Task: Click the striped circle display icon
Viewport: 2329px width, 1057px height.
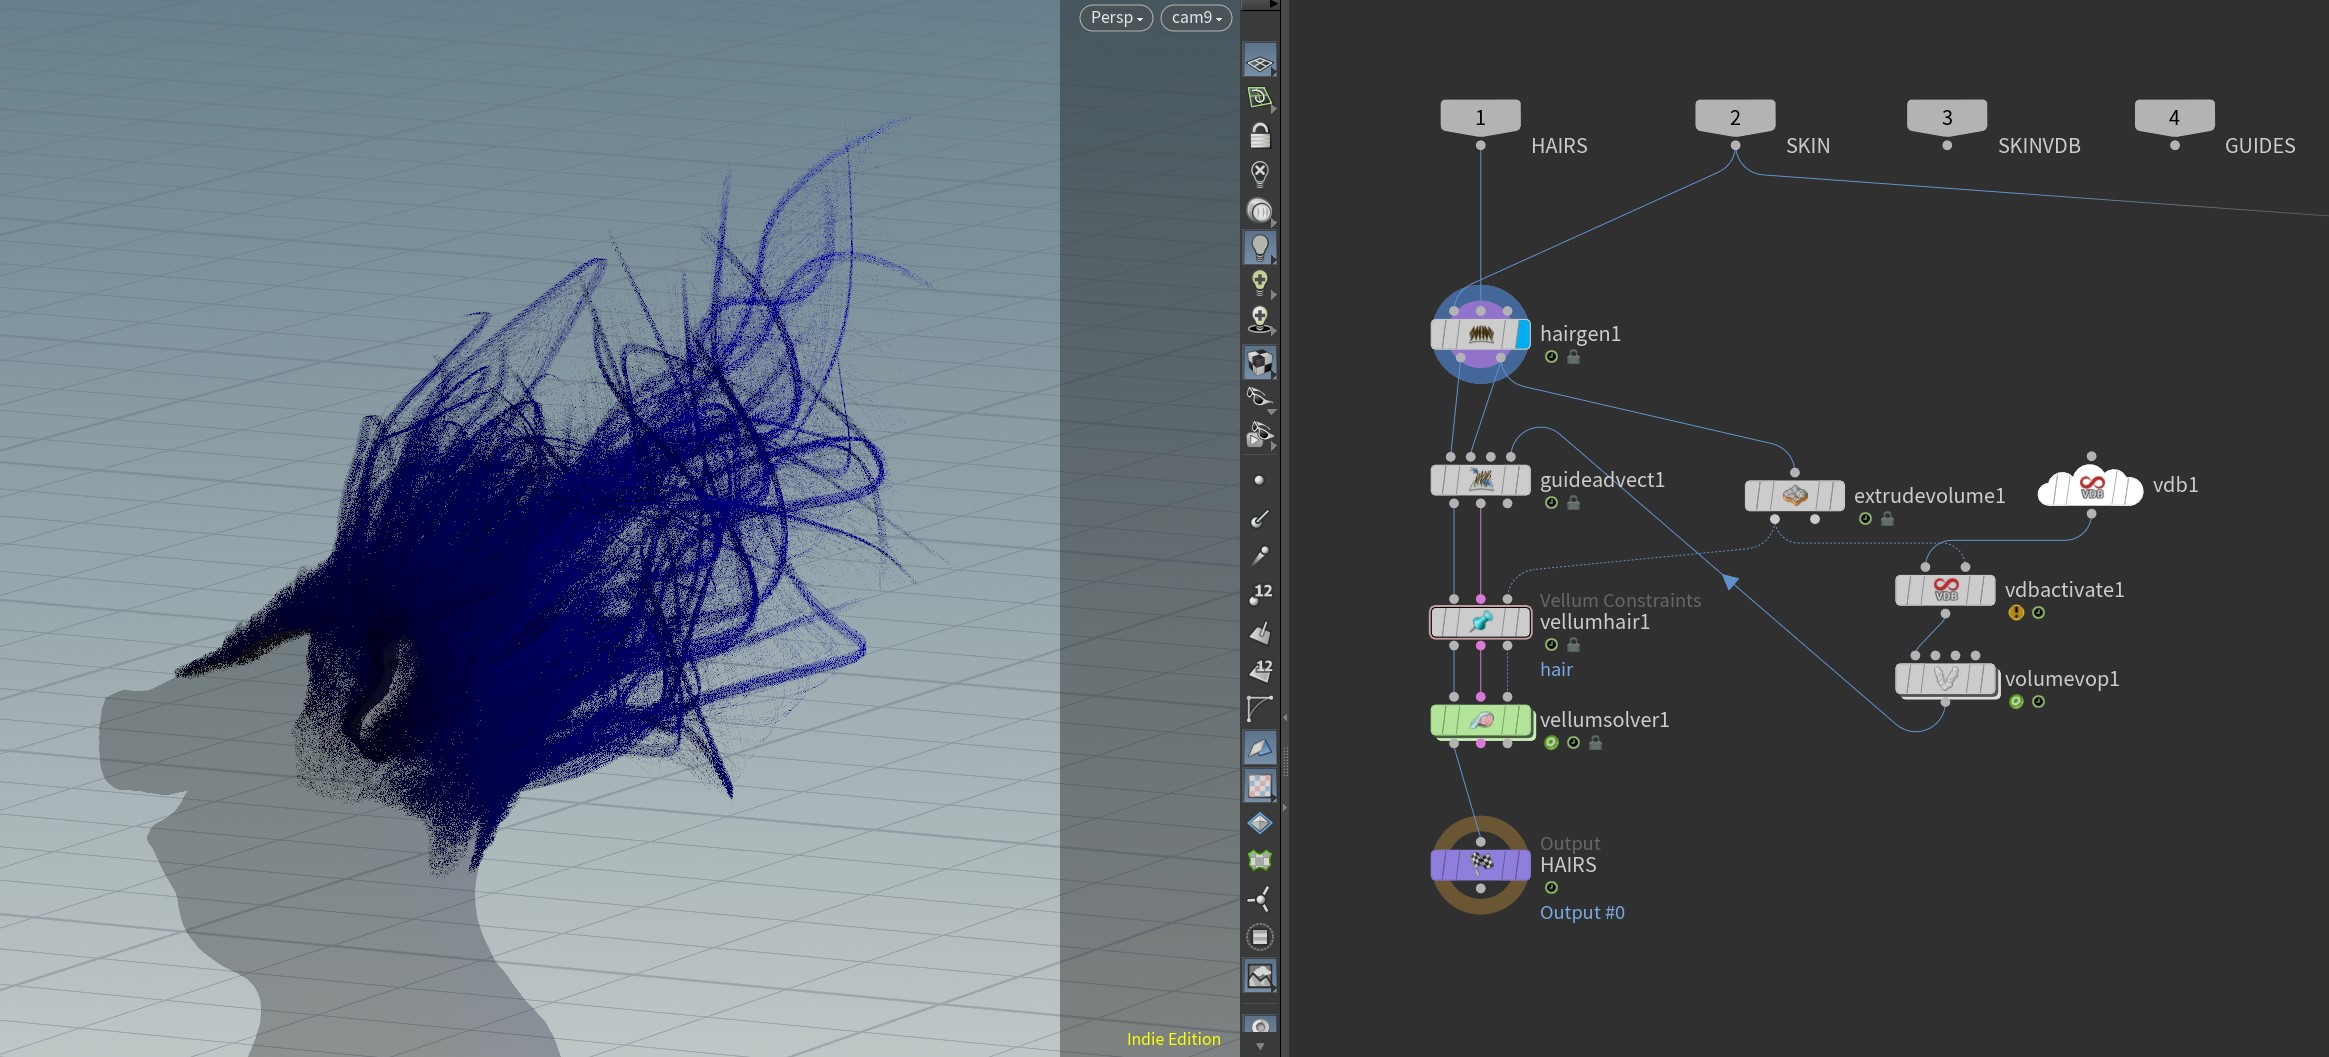Action: pyautogui.click(x=1260, y=937)
